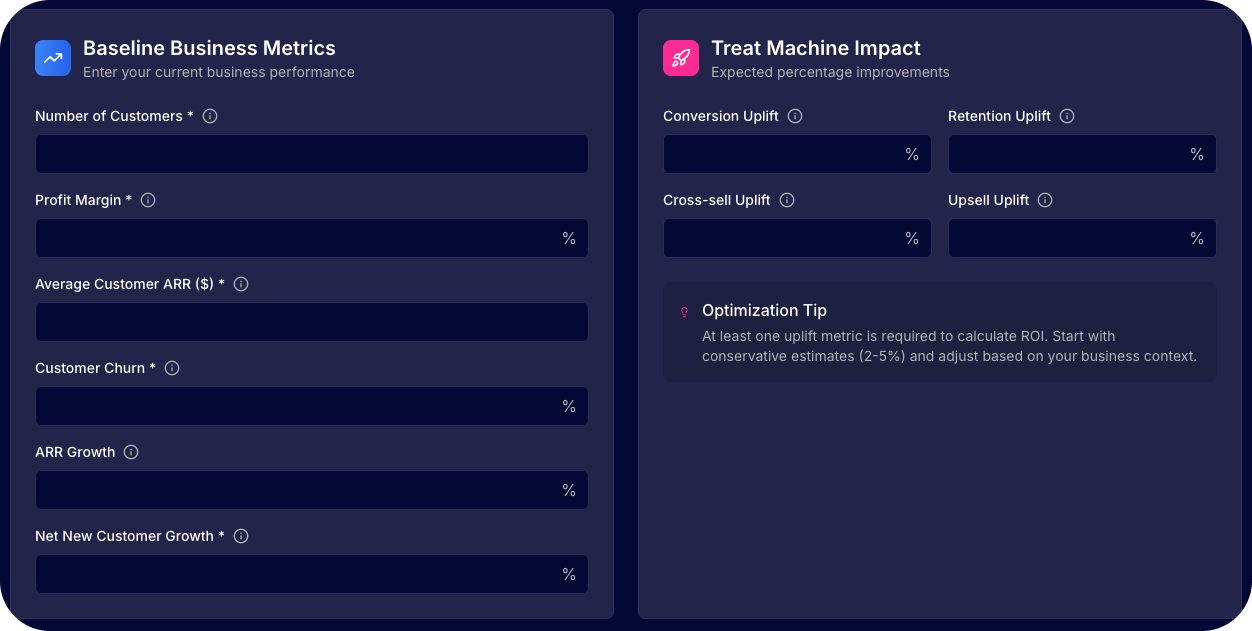Click info icon beside Profit Margin label
The height and width of the screenshot is (631, 1252).
(x=148, y=200)
